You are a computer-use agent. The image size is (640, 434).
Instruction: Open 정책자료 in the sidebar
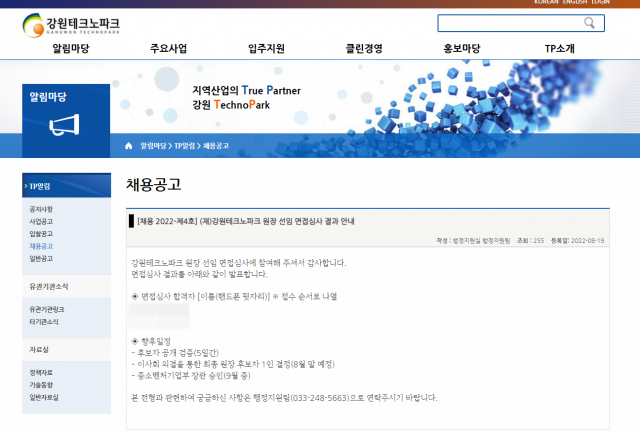pyautogui.click(x=41, y=372)
